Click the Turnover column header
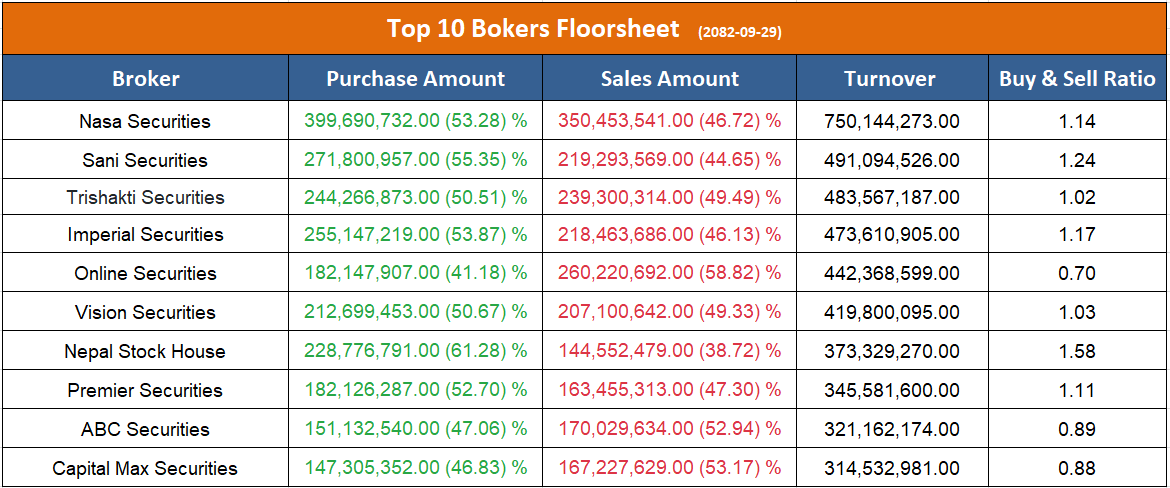 890,79
